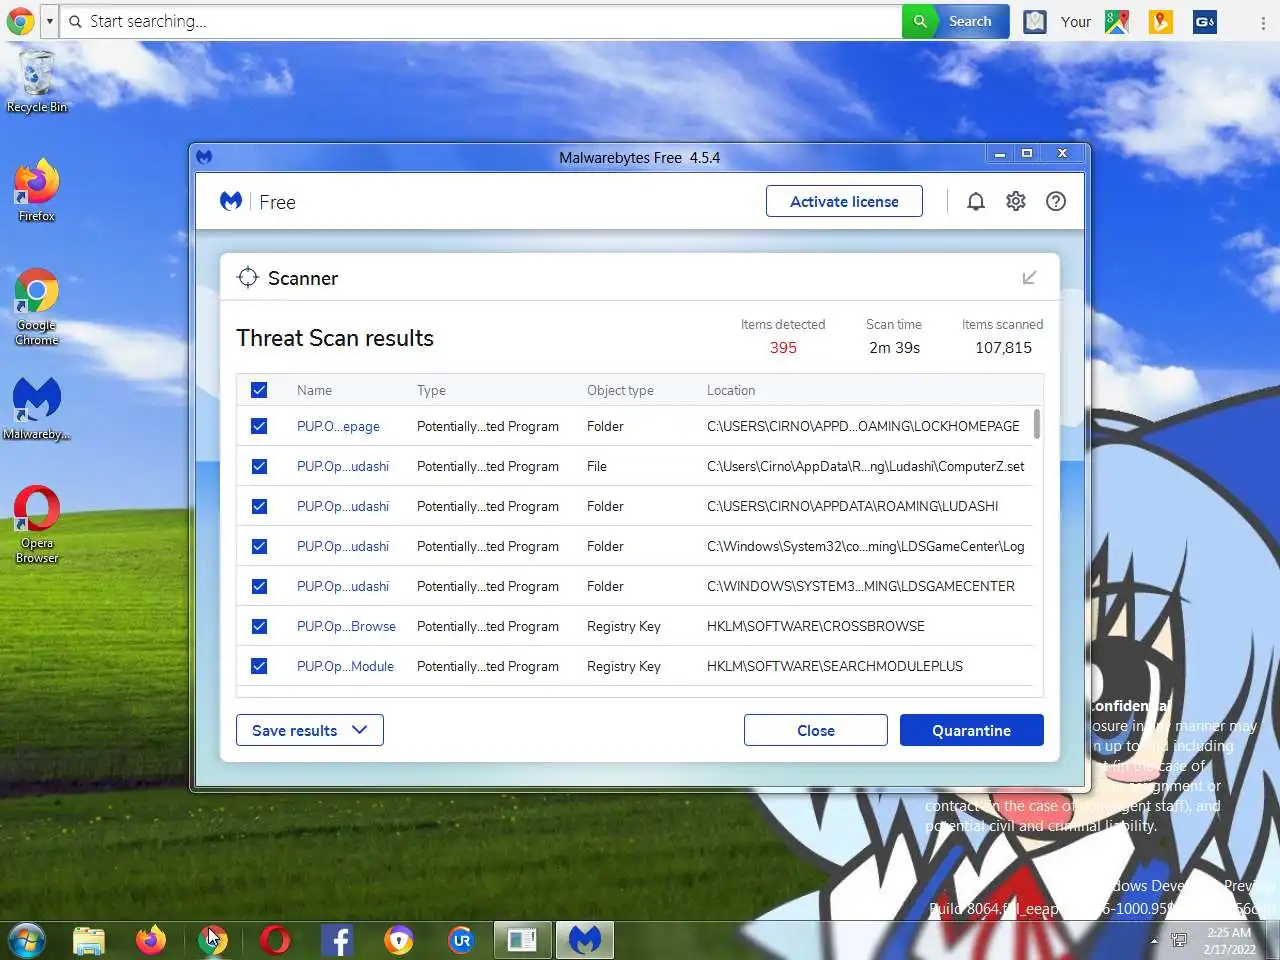Uncheck the SYSTEM3...LDSGAMECENTER folder threat
Screen dimensions: 1280x960
259,586
